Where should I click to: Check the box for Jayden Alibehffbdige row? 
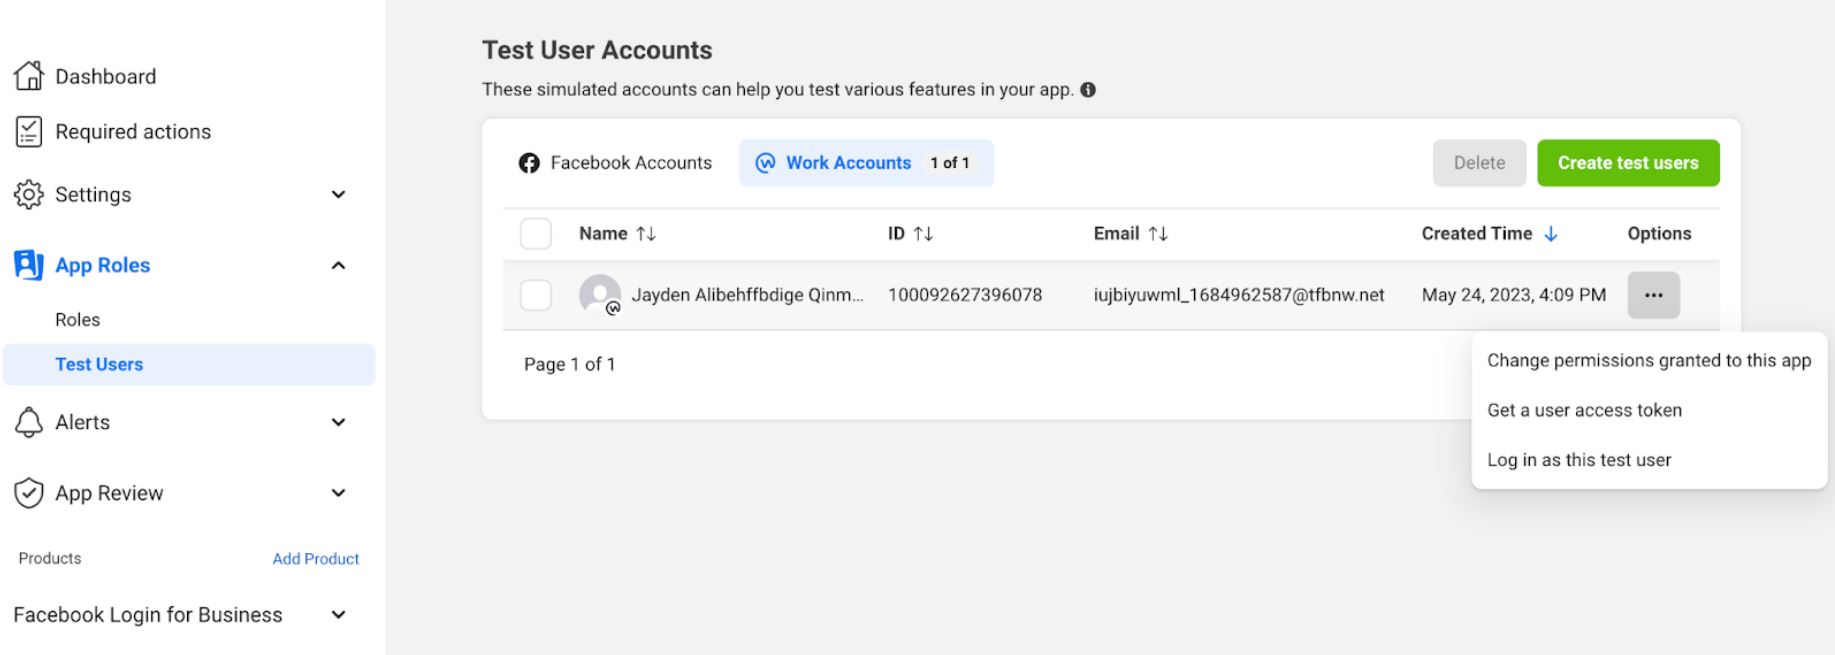tap(536, 295)
